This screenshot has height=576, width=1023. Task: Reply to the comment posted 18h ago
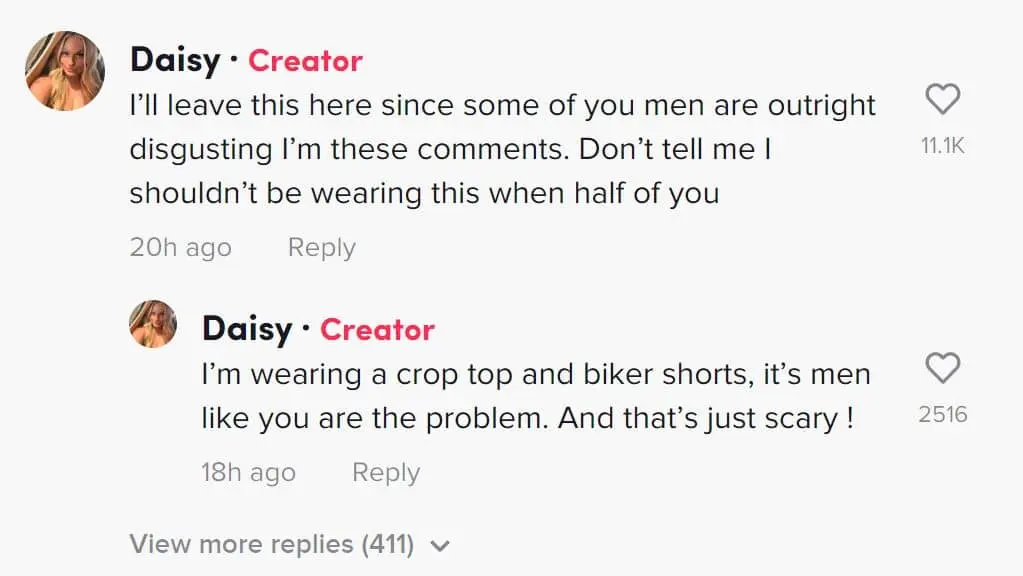385,472
